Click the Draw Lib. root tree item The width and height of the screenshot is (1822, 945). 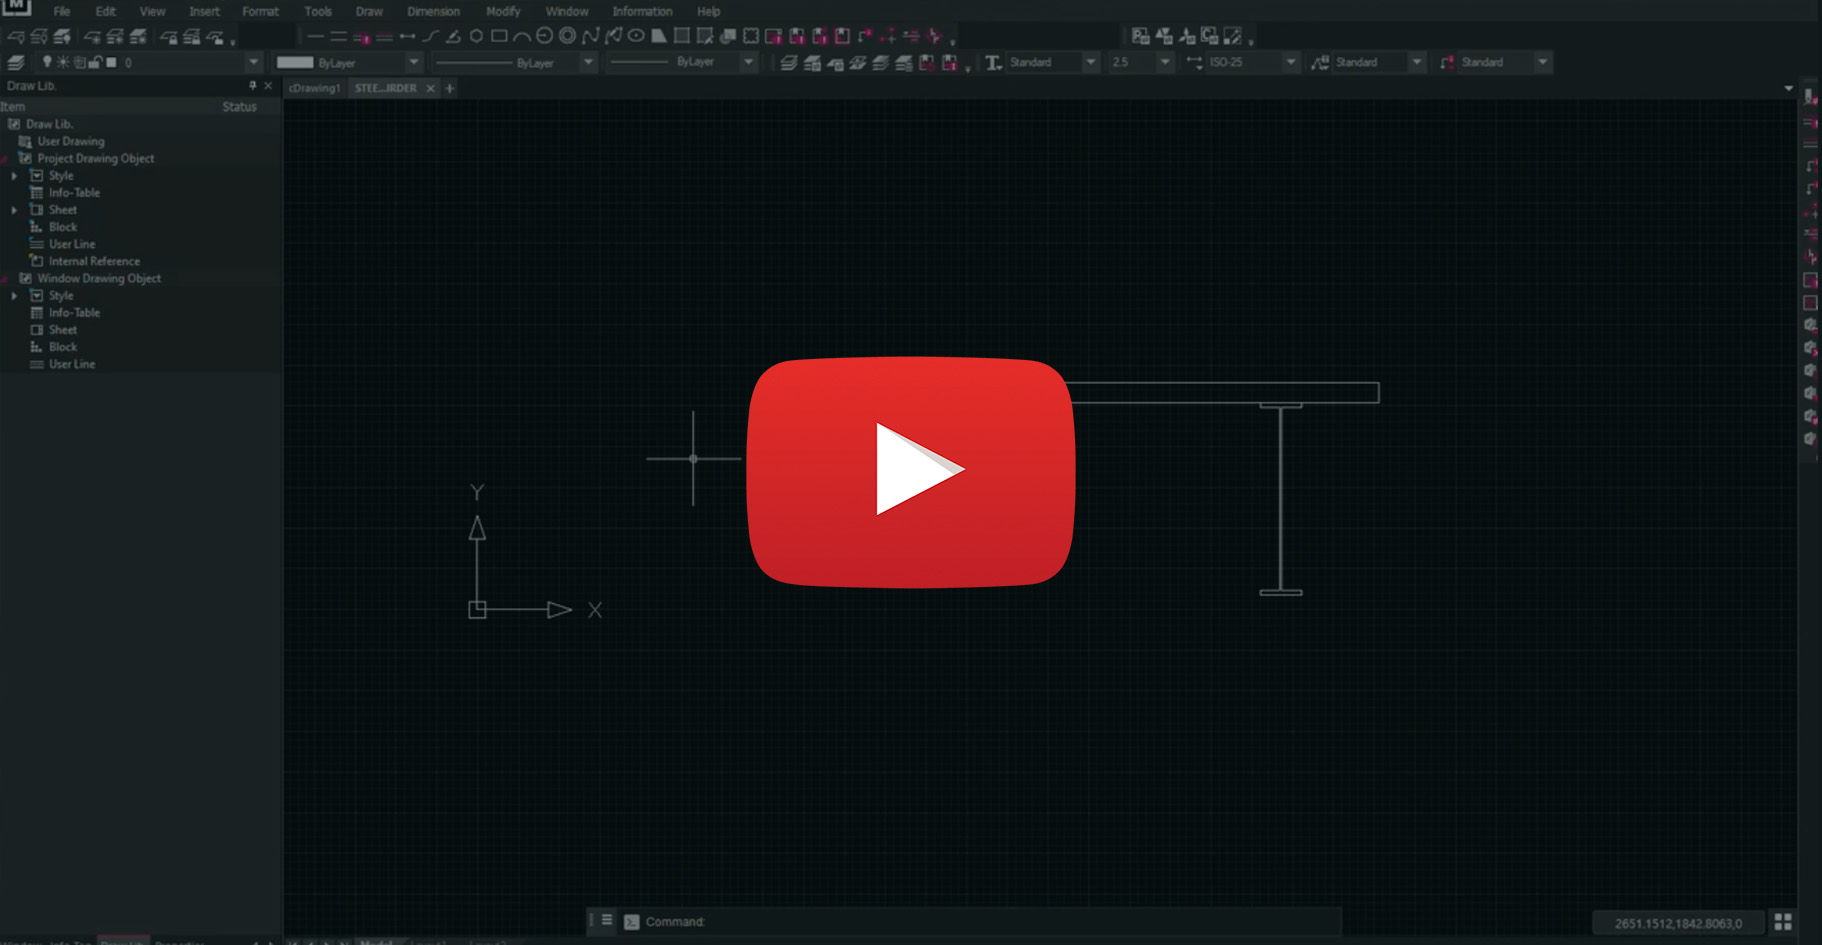[x=49, y=124]
